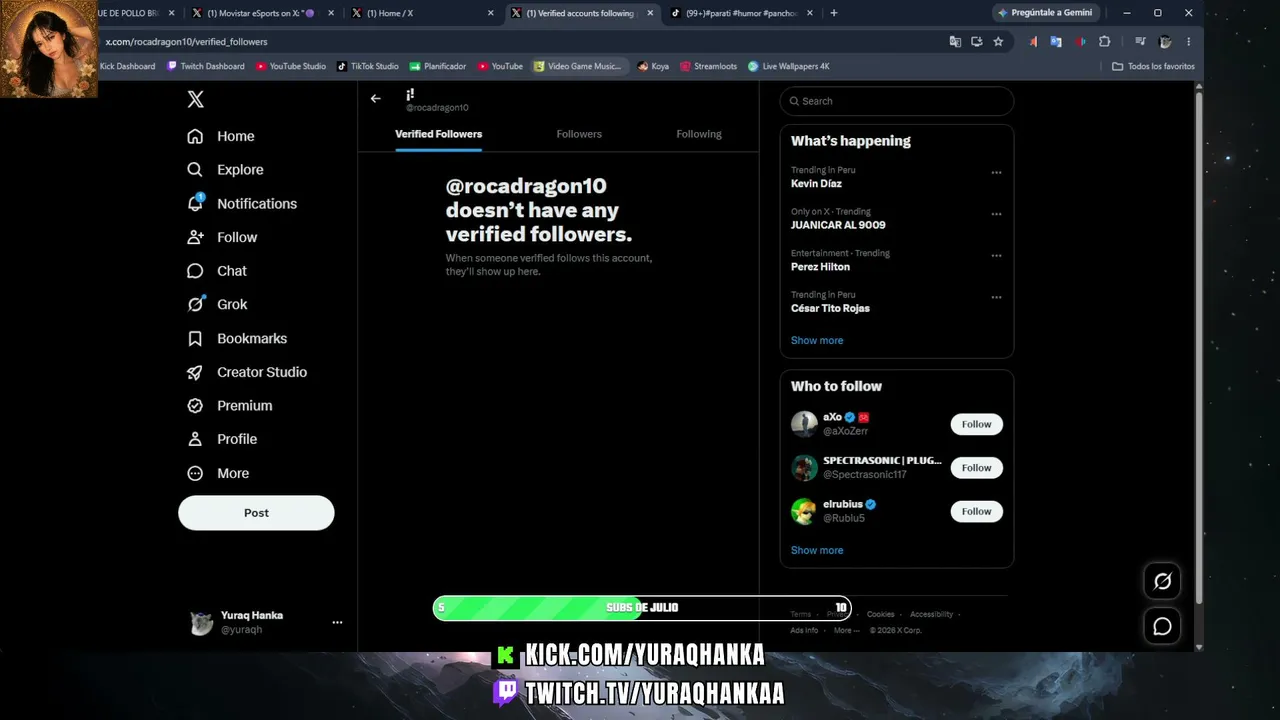Open options for the Kevin Díaz trend

(x=996, y=172)
